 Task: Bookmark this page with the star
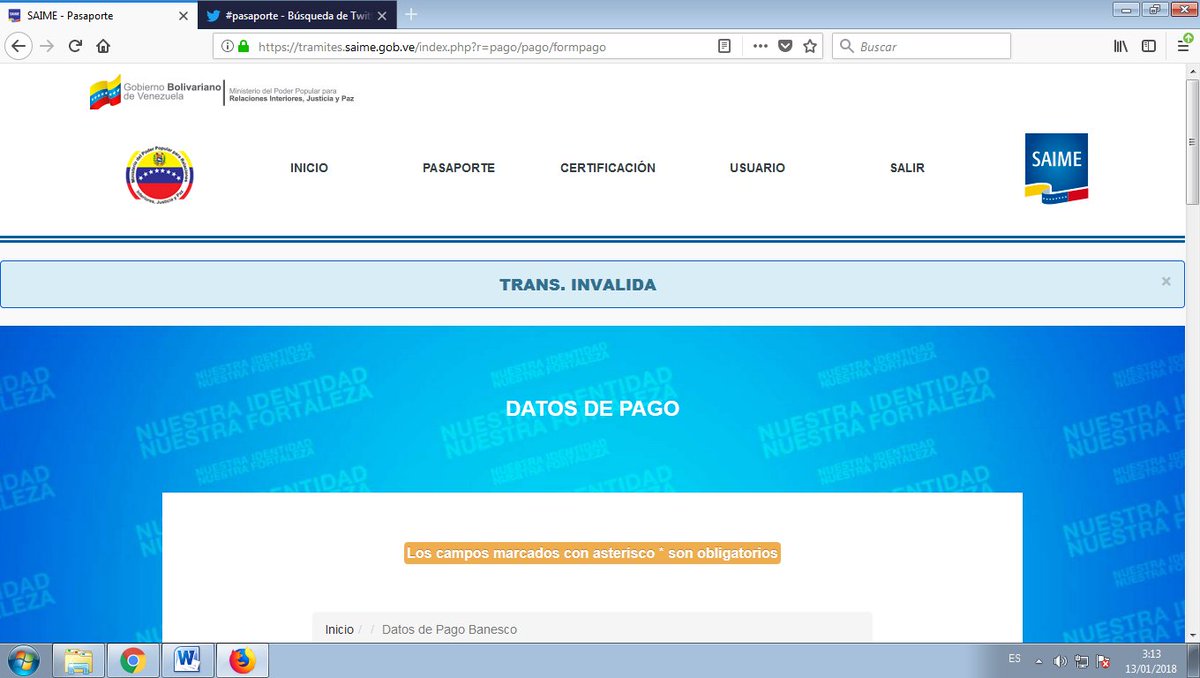810,46
